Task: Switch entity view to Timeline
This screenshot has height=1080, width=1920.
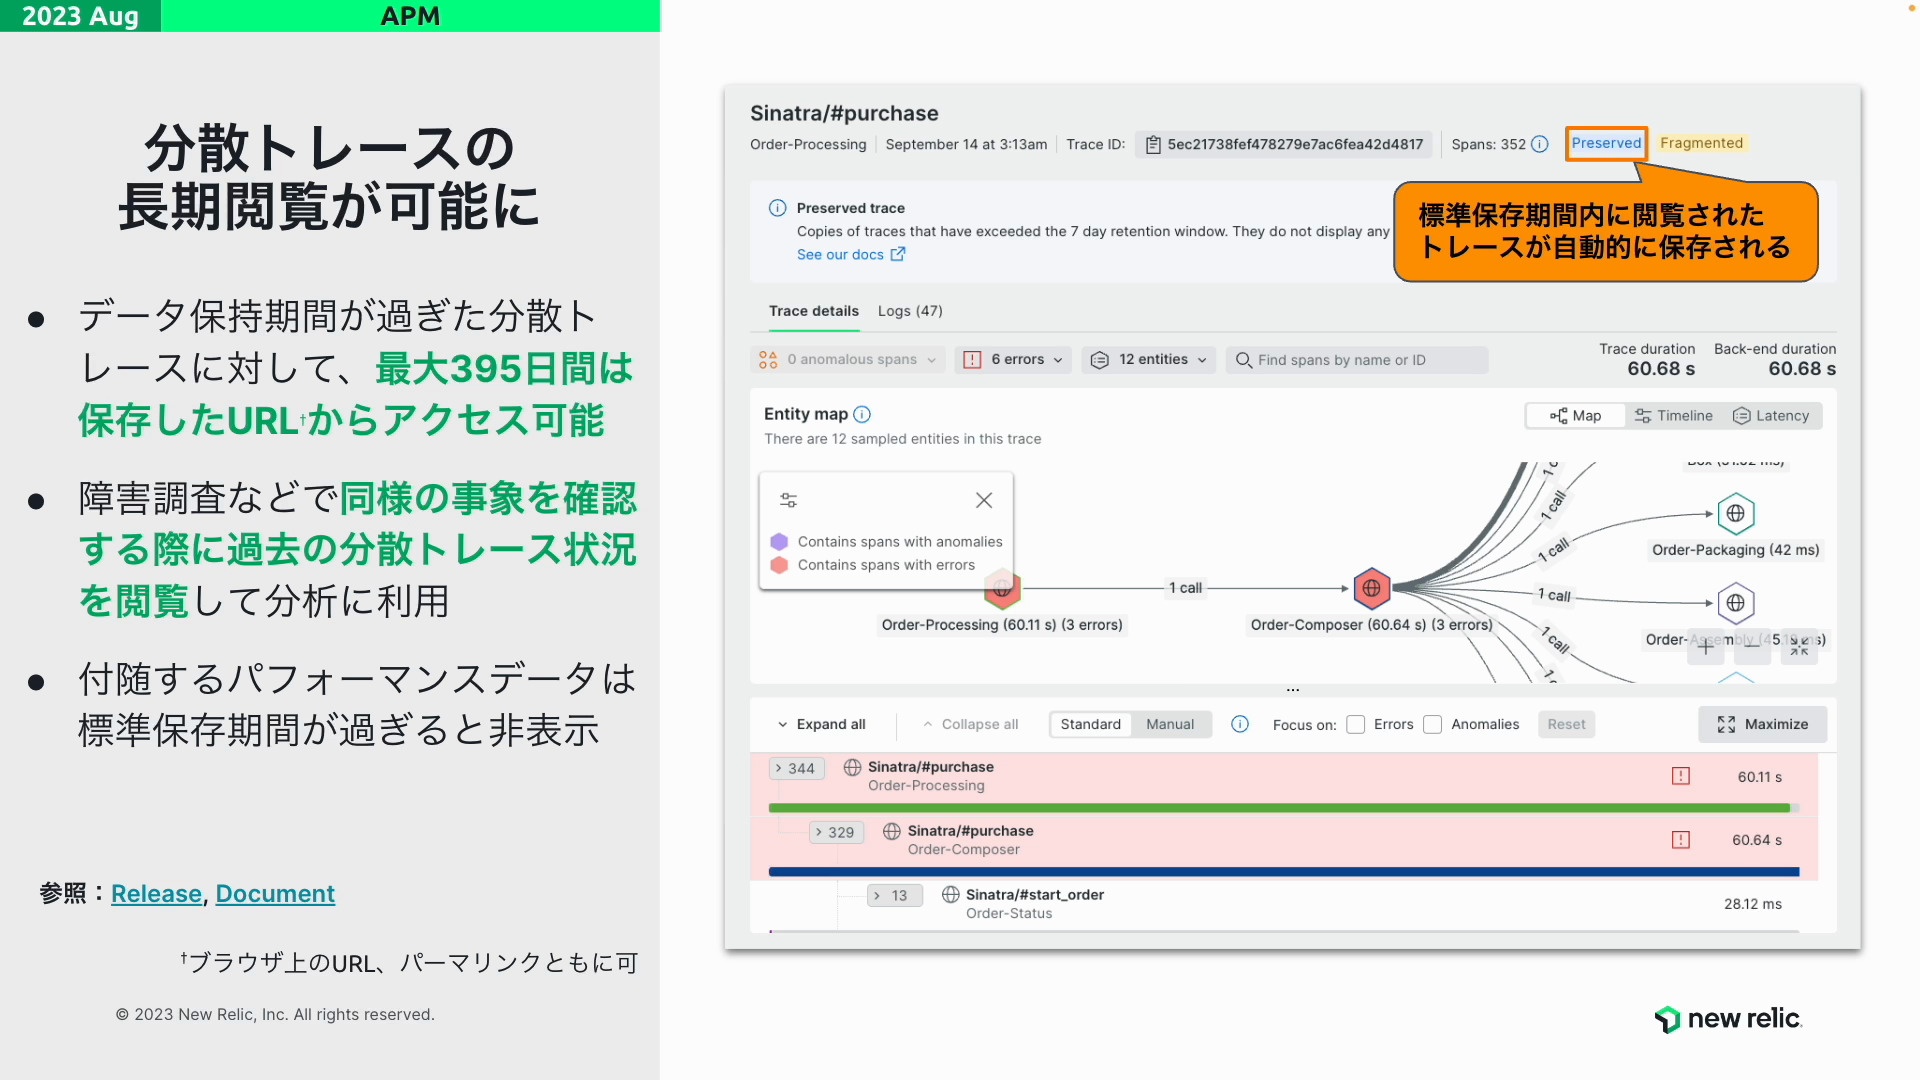Action: click(x=1674, y=416)
